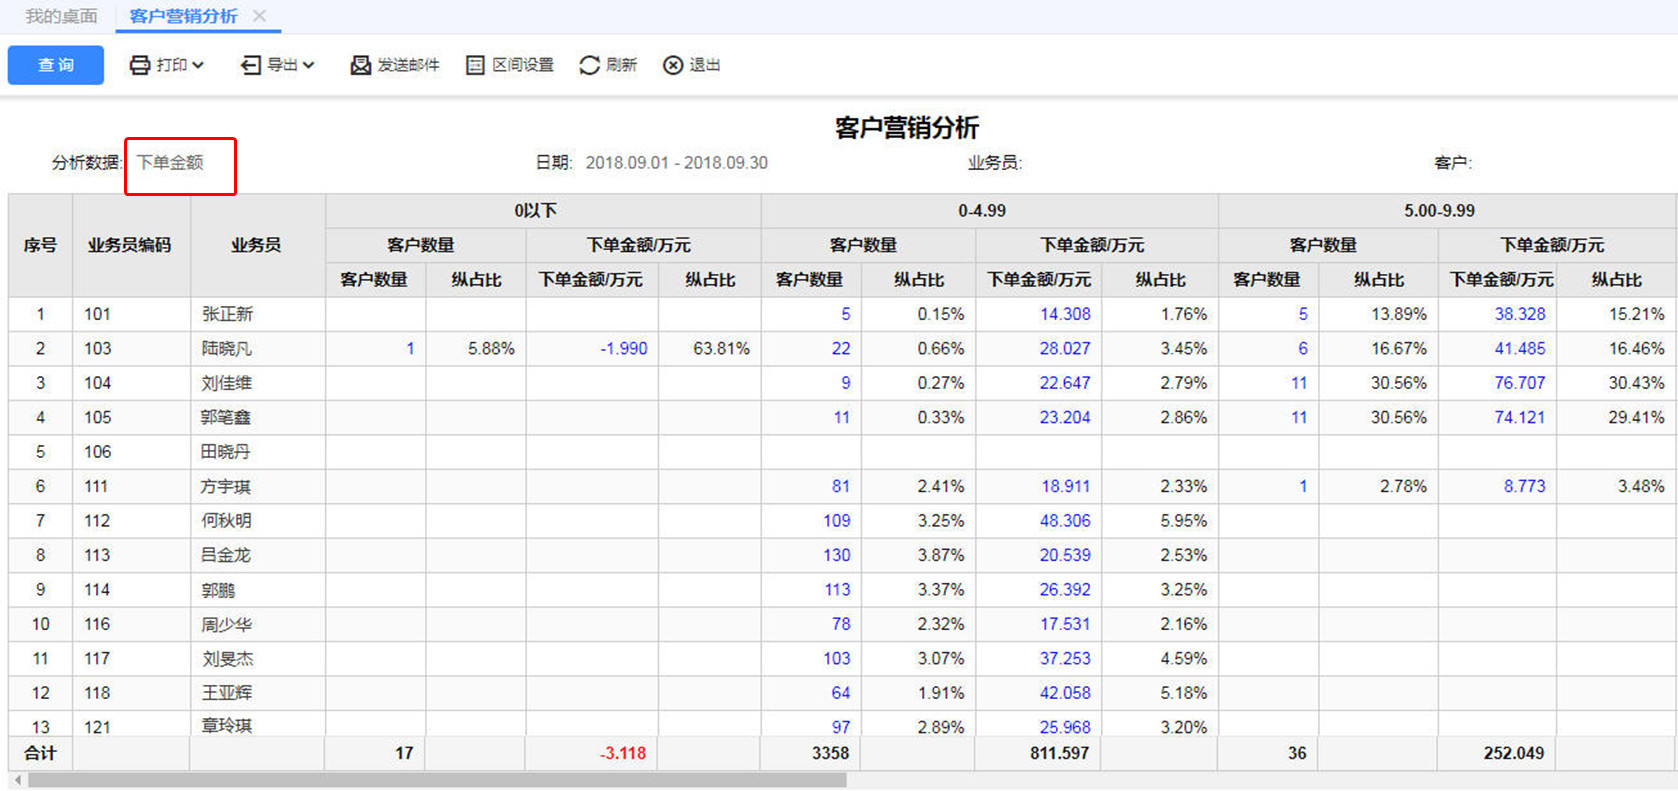1678x791 pixels.
Task: Click the refresh (刷新) icon
Action: (x=590, y=65)
